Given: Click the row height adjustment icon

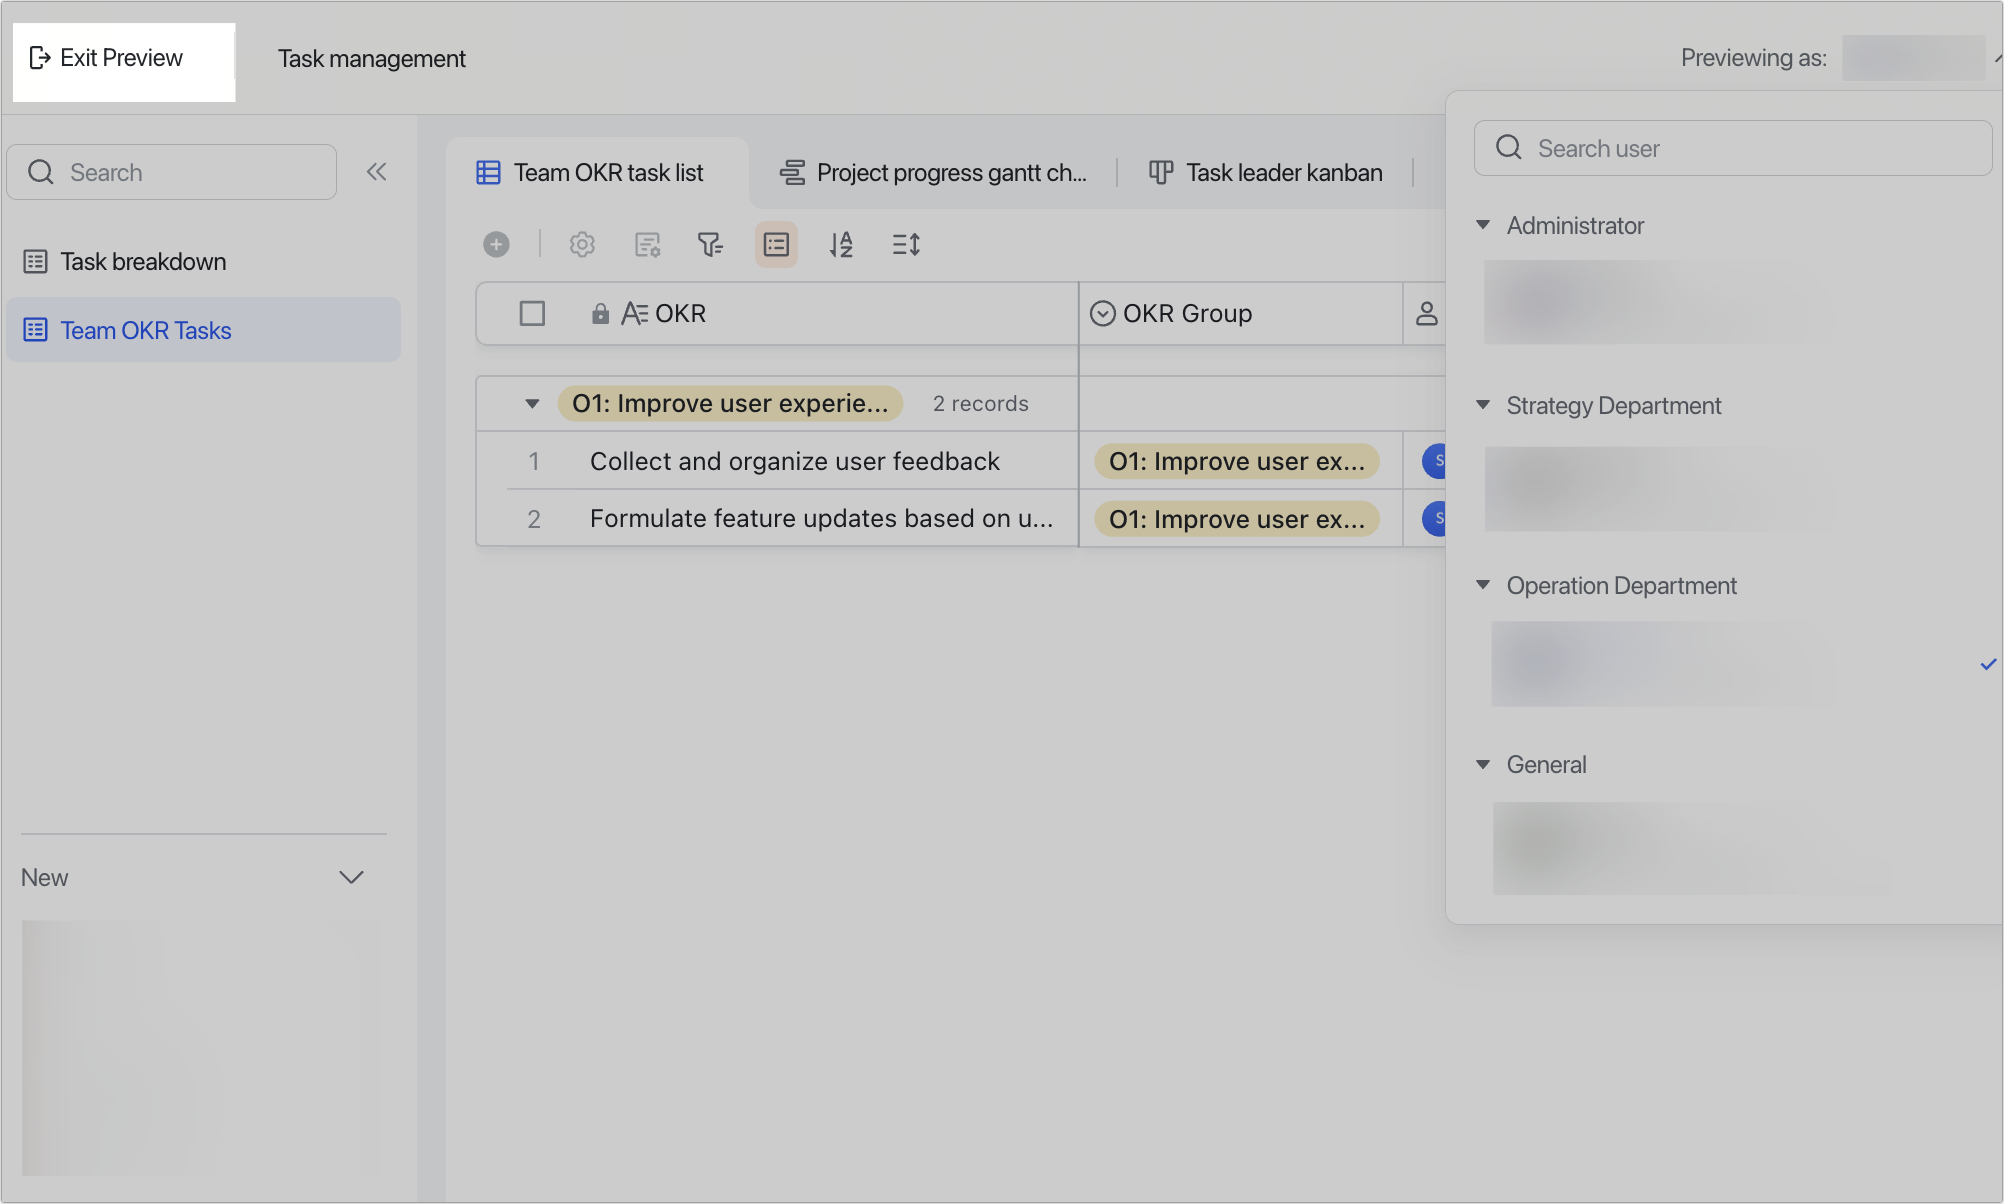Looking at the screenshot, I should point(905,244).
